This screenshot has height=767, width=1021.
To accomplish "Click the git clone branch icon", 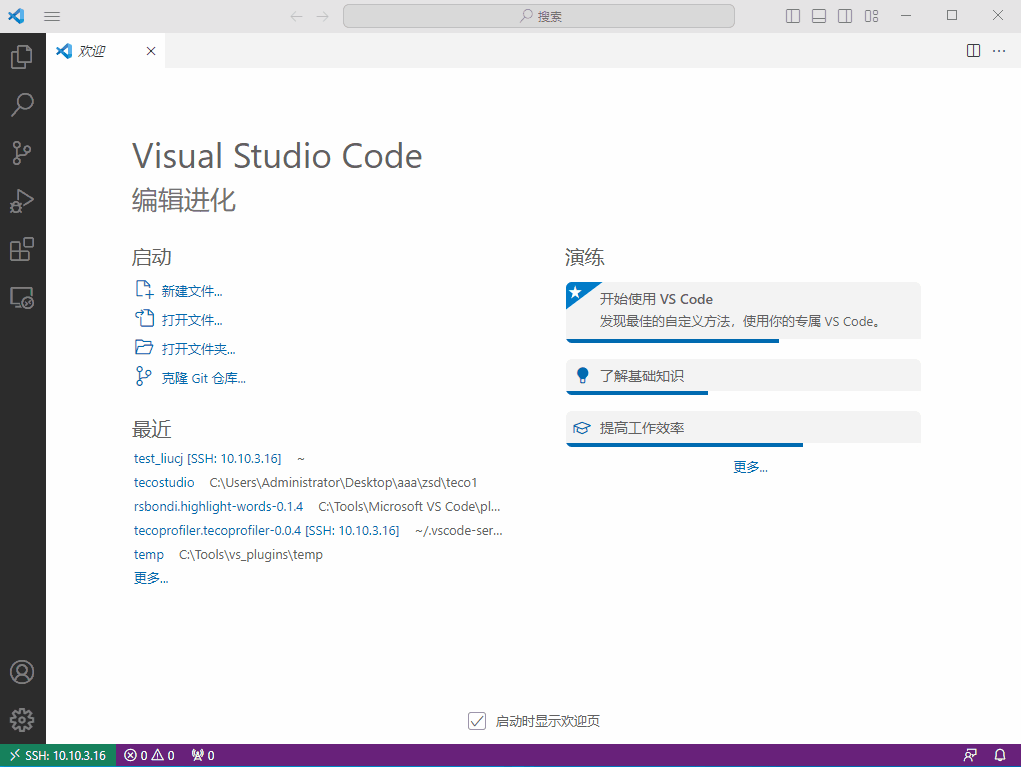I will click(x=143, y=376).
